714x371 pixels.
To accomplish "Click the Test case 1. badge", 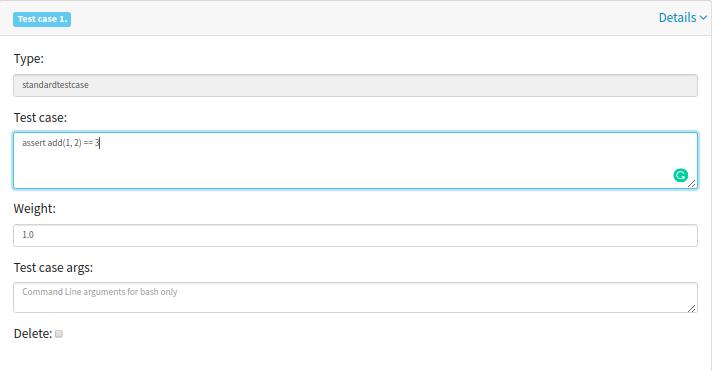I will point(42,19).
